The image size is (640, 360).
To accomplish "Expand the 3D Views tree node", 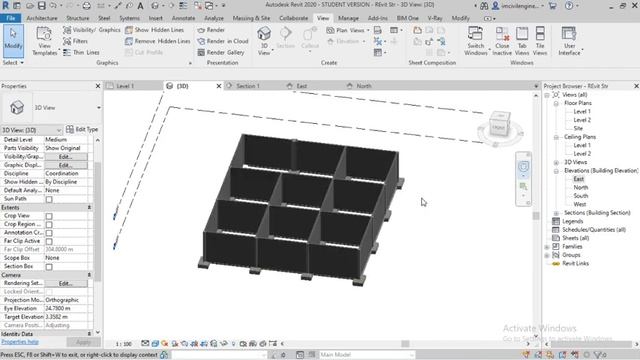I will (x=556, y=162).
